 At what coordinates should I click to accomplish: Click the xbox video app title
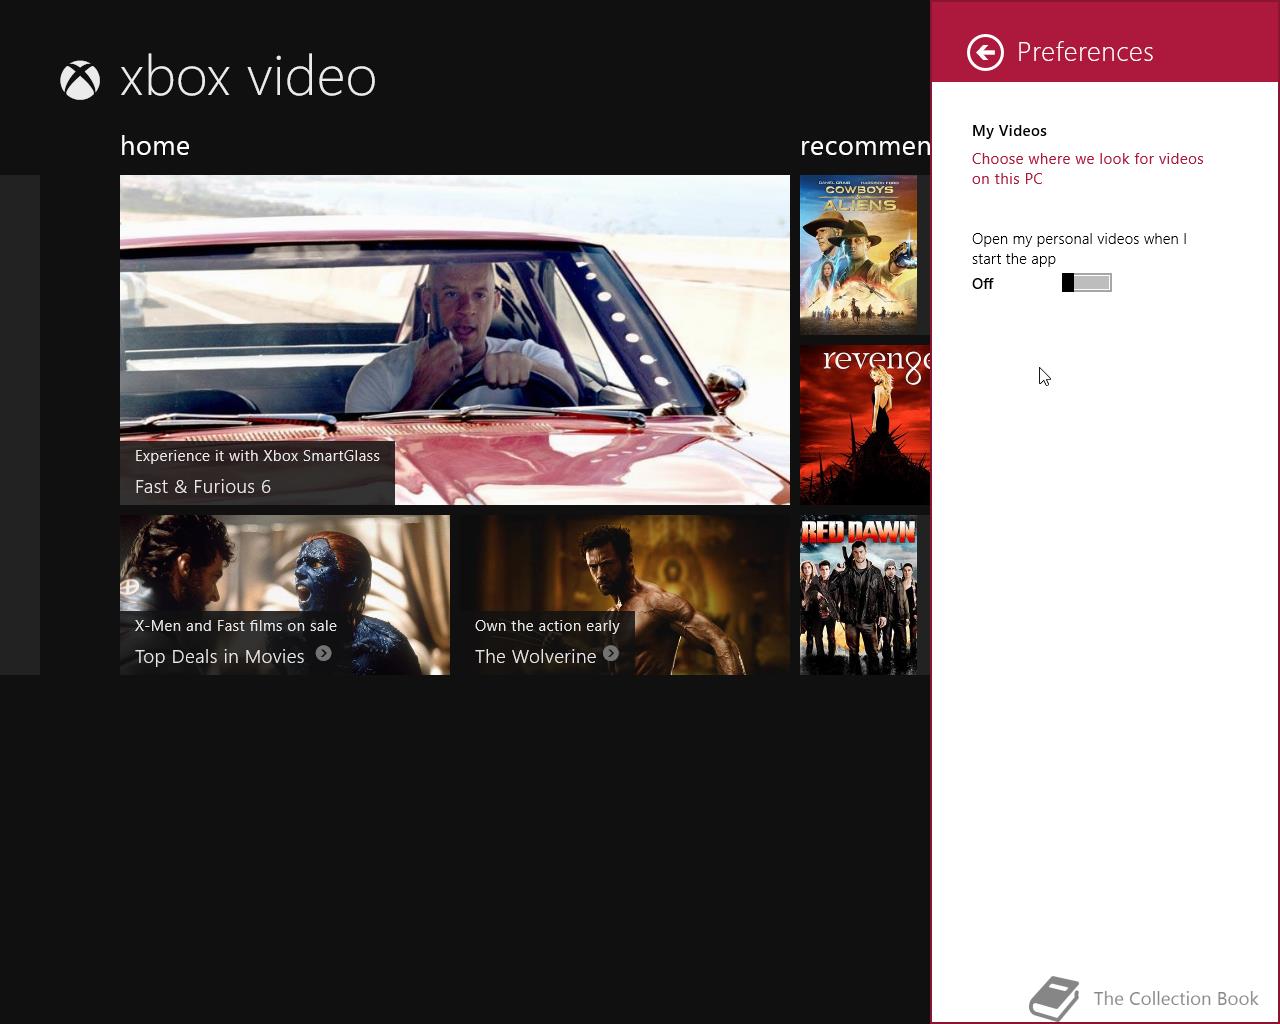[248, 78]
